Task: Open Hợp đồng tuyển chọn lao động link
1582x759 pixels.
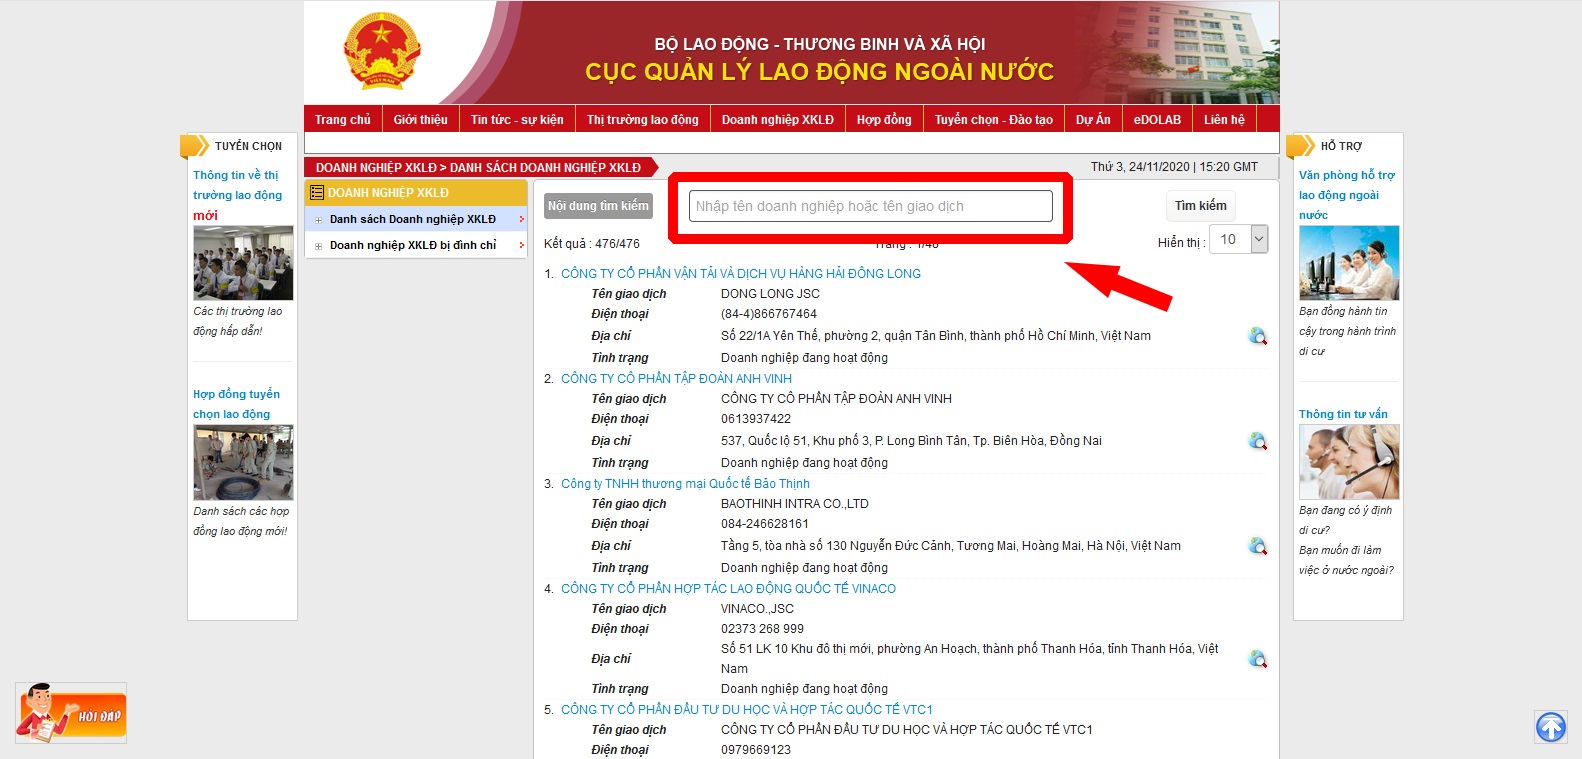Action: 236,404
